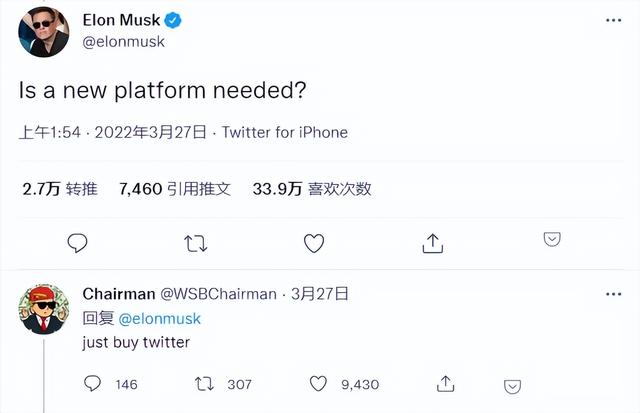
Task: Open the @elonmusk mention in the reply
Action: (160, 318)
